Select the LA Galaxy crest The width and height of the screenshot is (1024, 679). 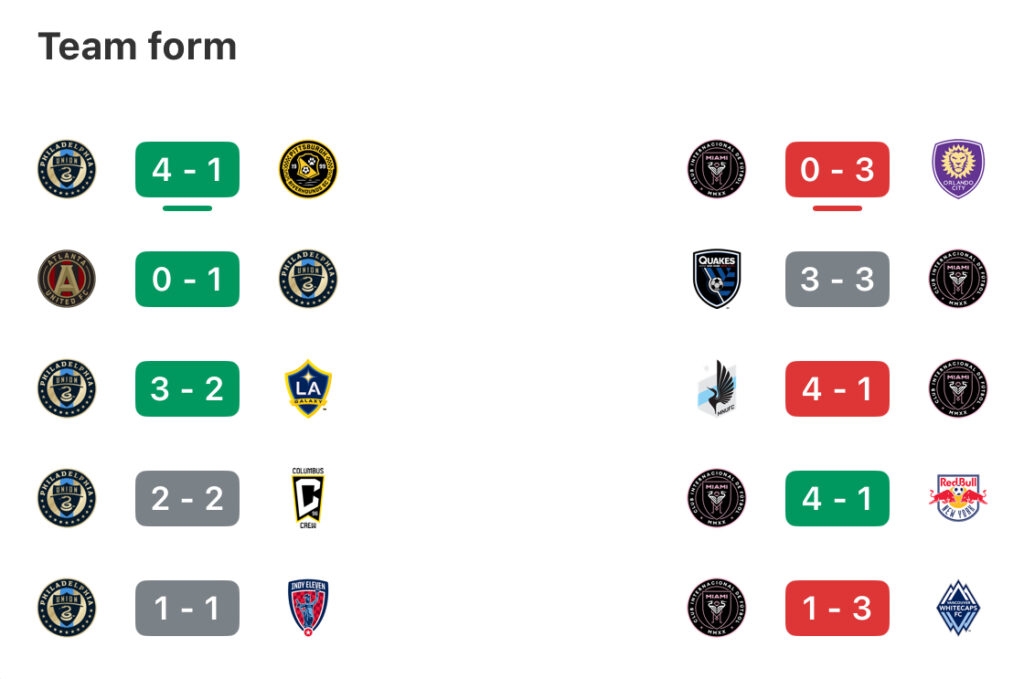coord(308,388)
